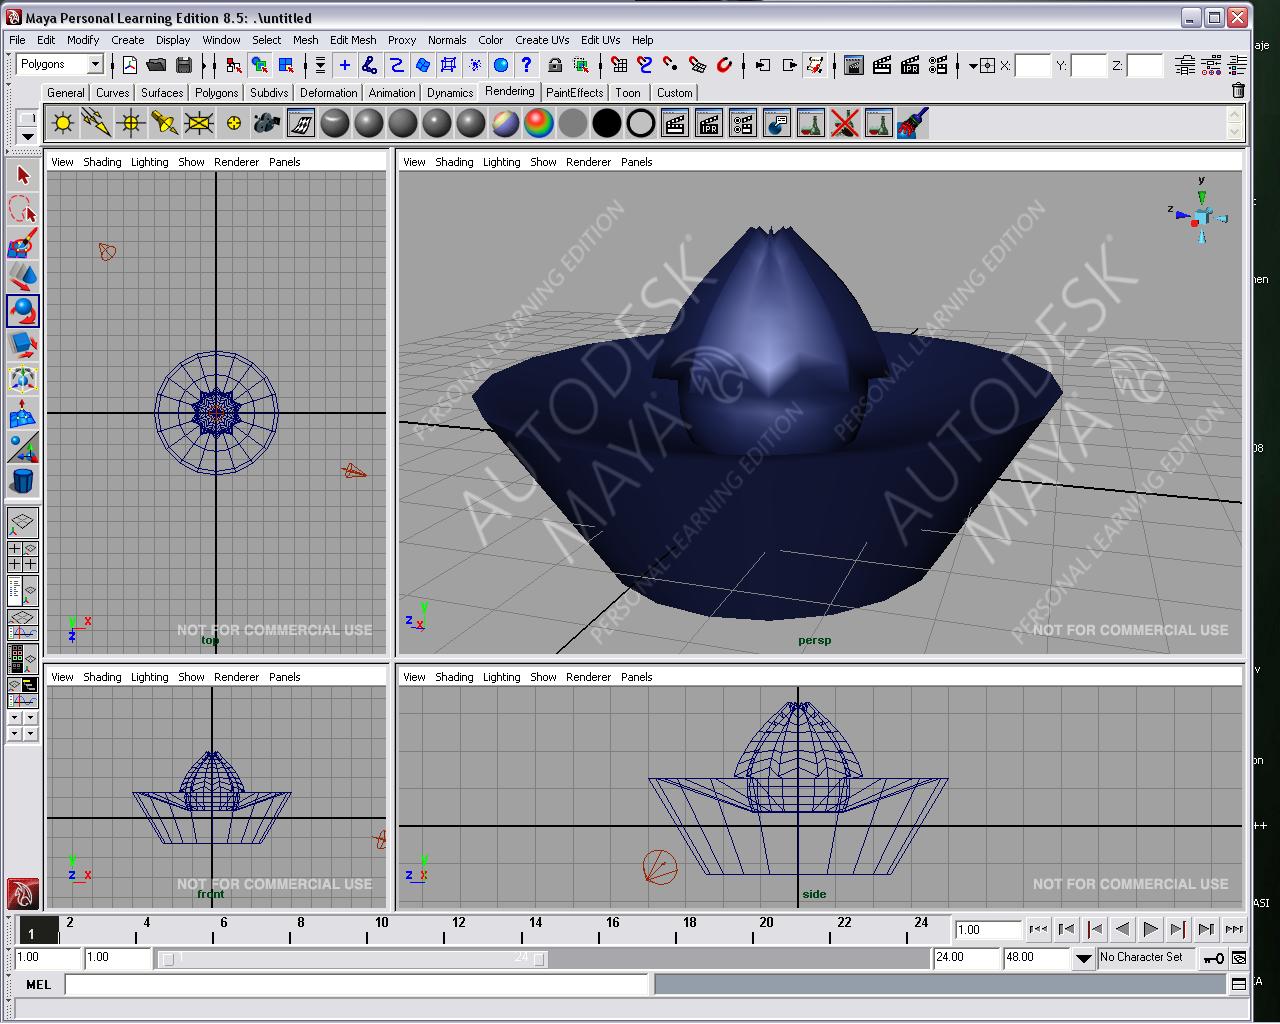Open Show menu in the front view
The width and height of the screenshot is (1280, 1024).
[191, 677]
